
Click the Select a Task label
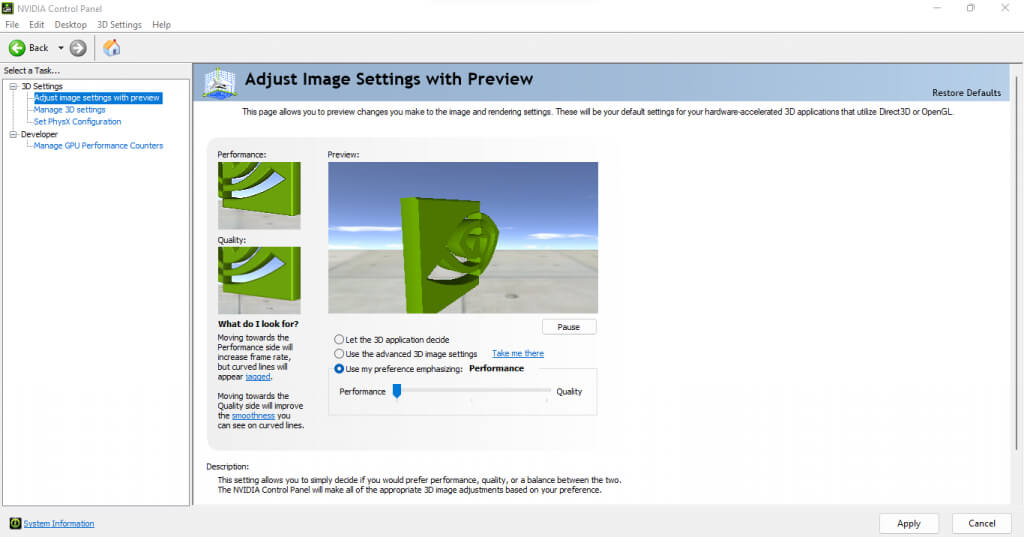[31, 71]
